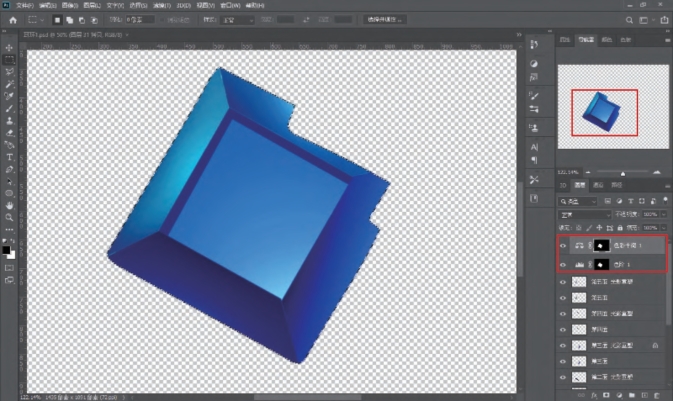Open the 文件(F) menu
This screenshot has height=401, width=673.
coord(24,6)
